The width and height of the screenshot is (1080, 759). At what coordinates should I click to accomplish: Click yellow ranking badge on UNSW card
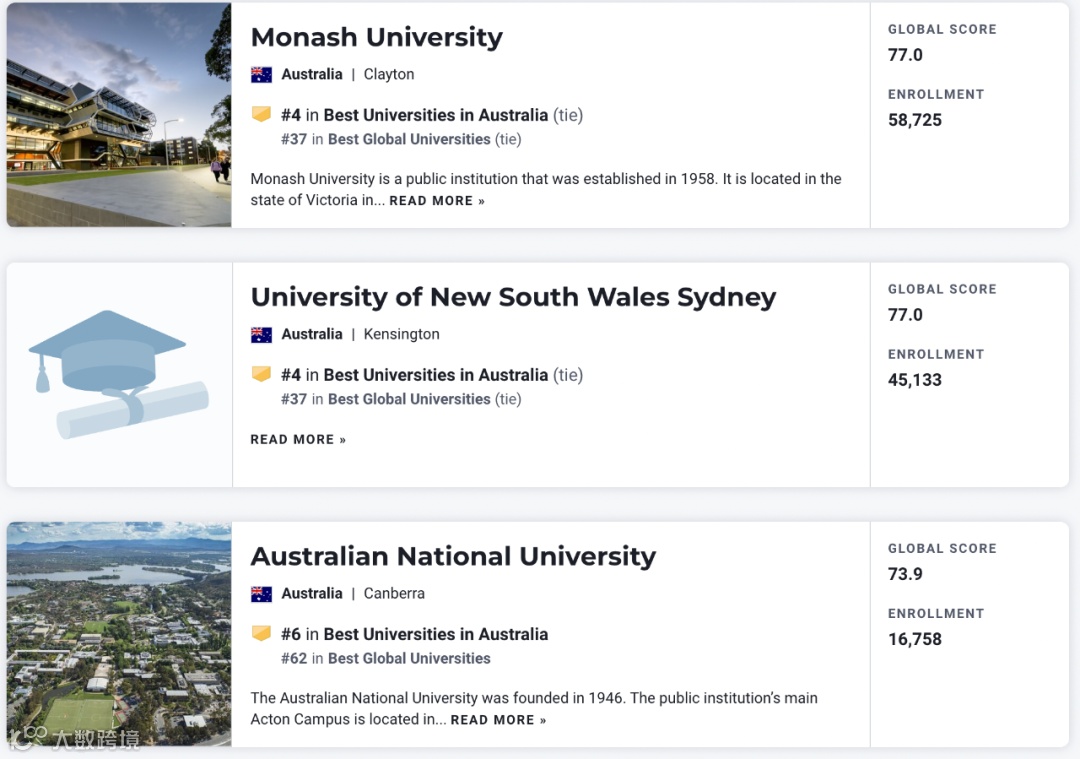[261, 375]
